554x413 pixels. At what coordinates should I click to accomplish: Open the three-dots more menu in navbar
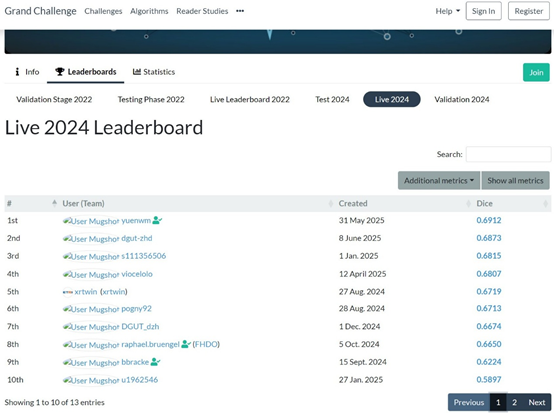[240, 11]
